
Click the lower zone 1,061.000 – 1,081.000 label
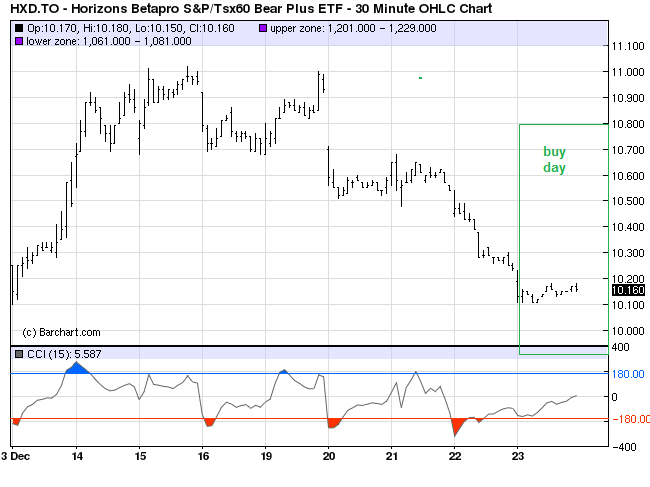click(109, 41)
